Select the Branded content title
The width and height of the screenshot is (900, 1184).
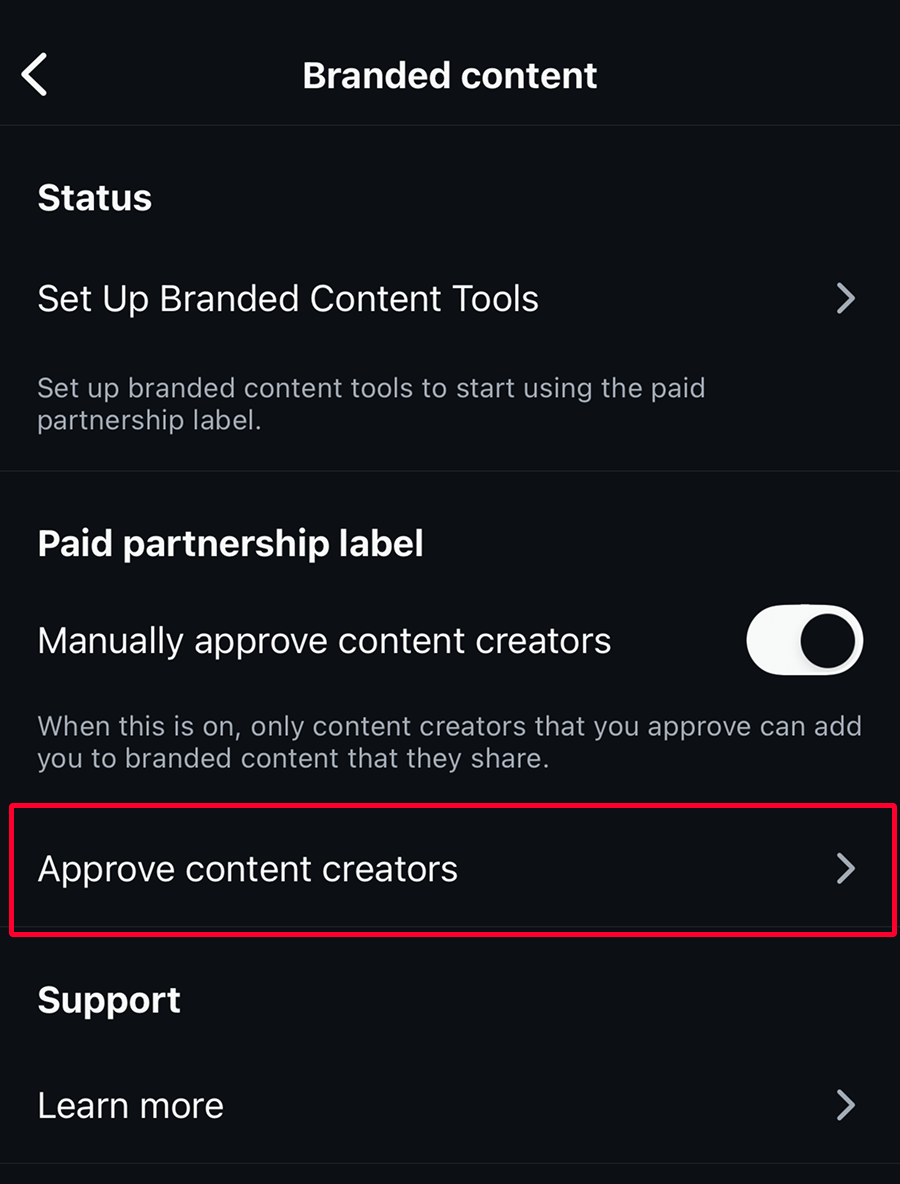449,74
